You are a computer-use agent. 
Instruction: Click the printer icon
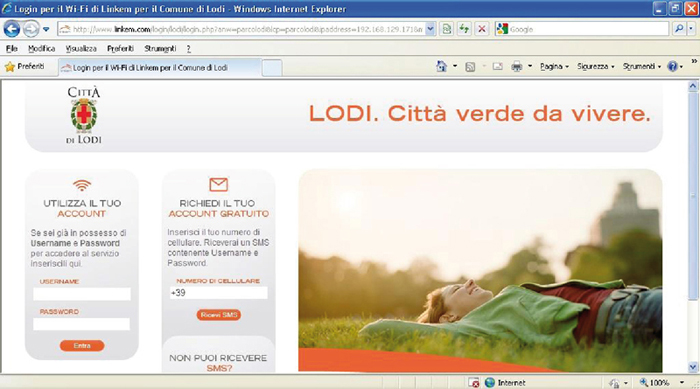pos(517,67)
